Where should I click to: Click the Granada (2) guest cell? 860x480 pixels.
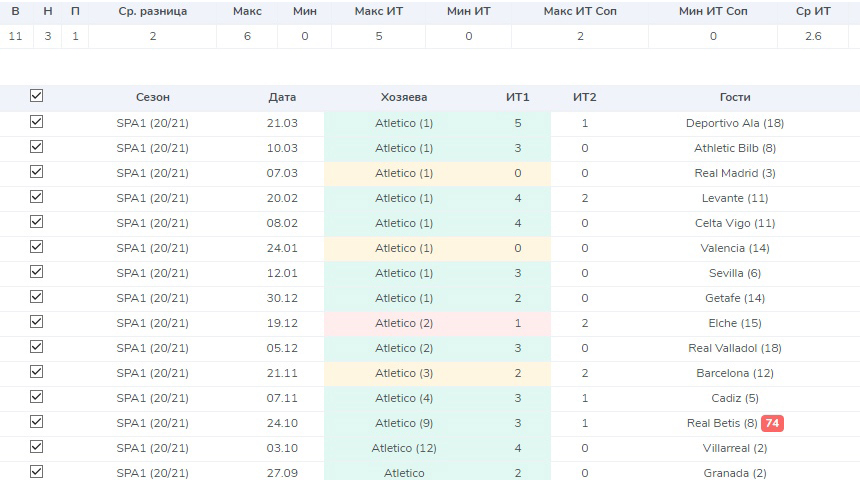pyautogui.click(x=734, y=473)
